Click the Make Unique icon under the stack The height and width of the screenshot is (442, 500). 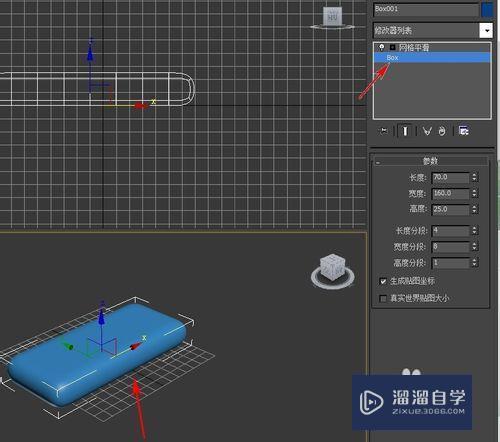click(427, 131)
